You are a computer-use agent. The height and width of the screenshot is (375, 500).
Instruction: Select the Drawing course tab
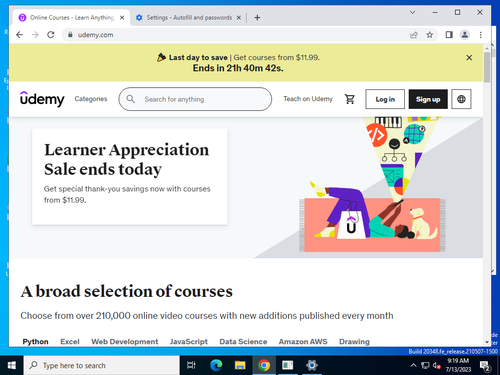(354, 342)
